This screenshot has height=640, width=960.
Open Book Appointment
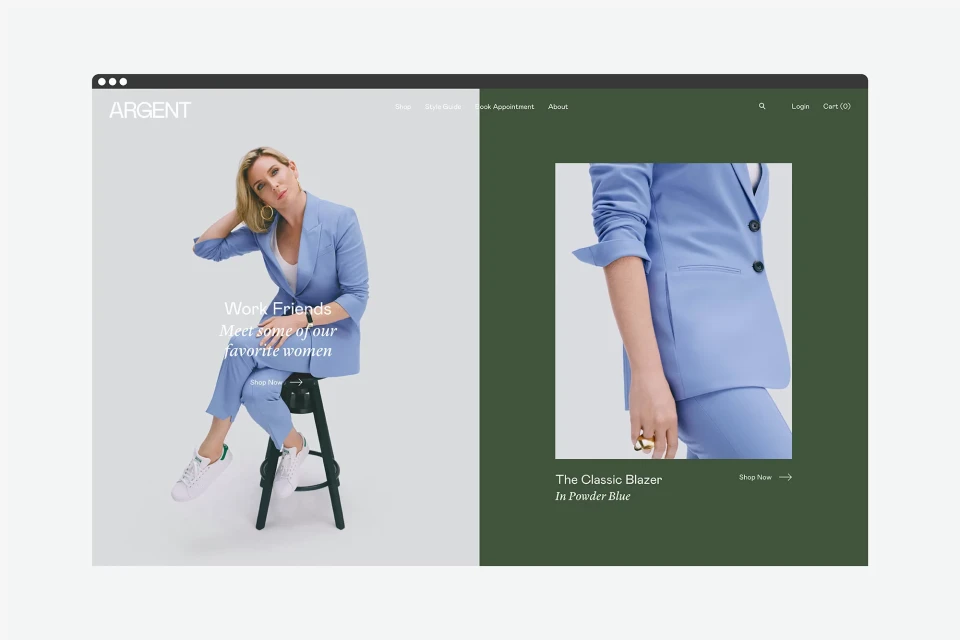[x=505, y=106]
